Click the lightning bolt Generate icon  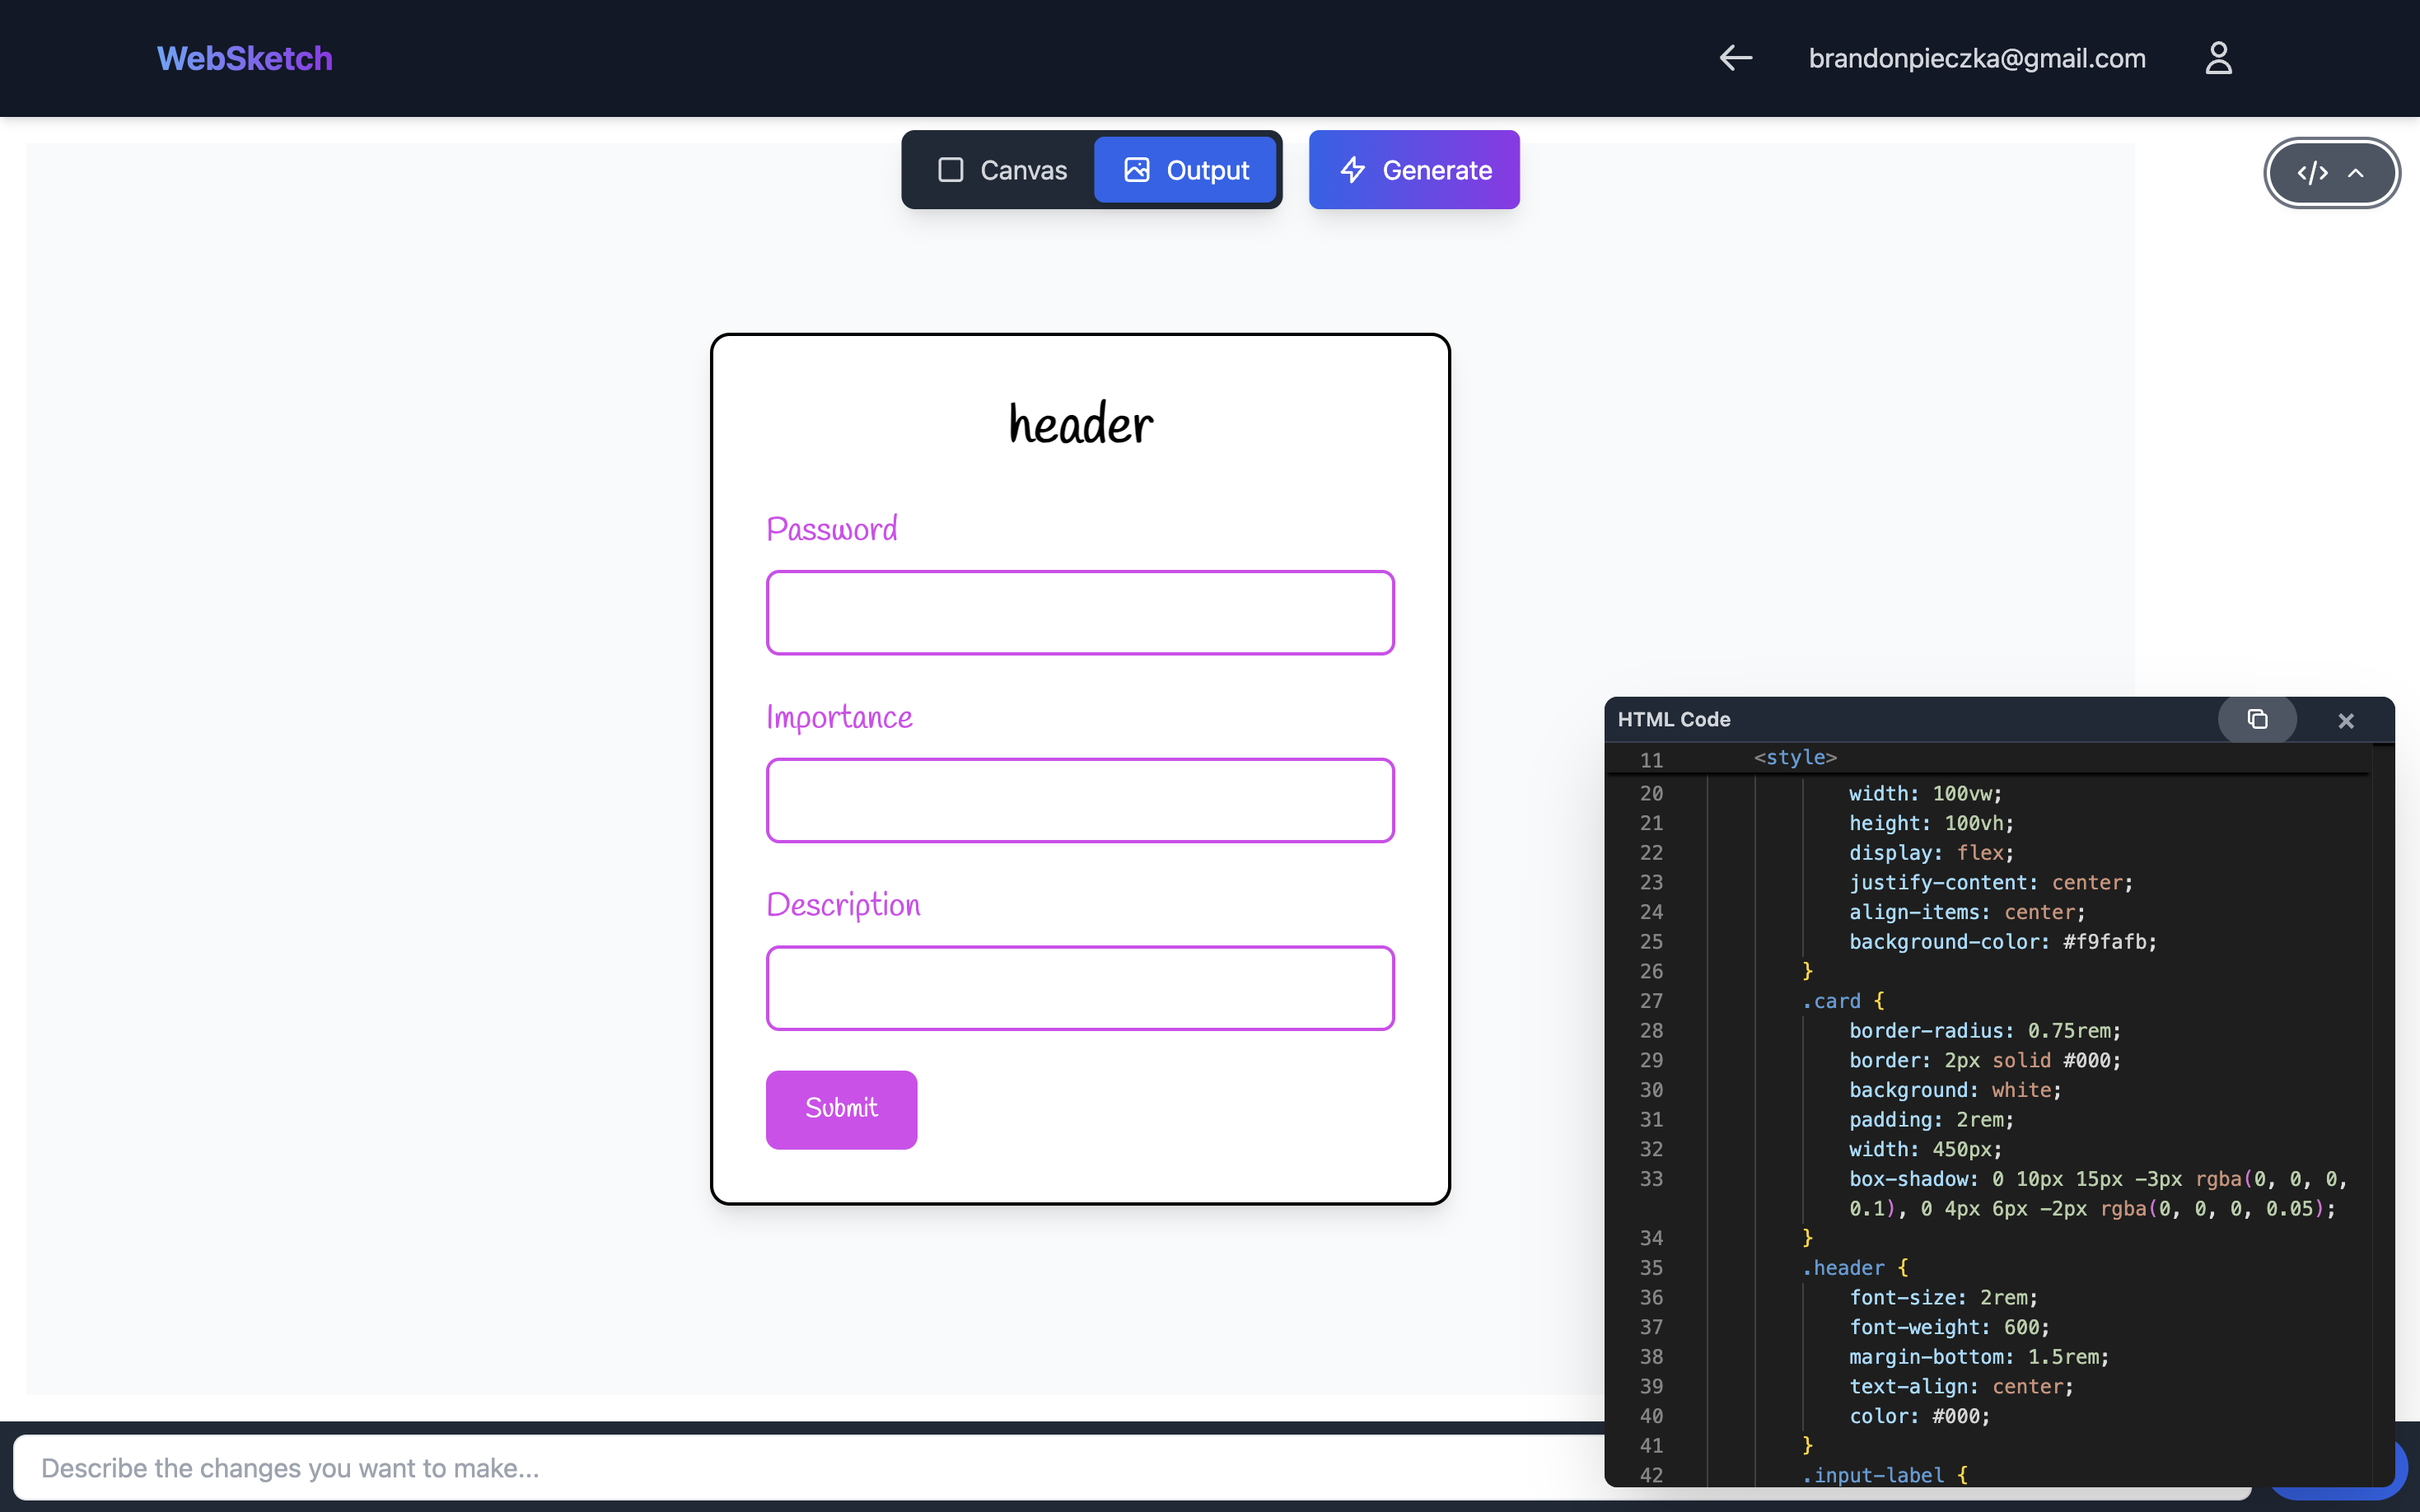1352,170
